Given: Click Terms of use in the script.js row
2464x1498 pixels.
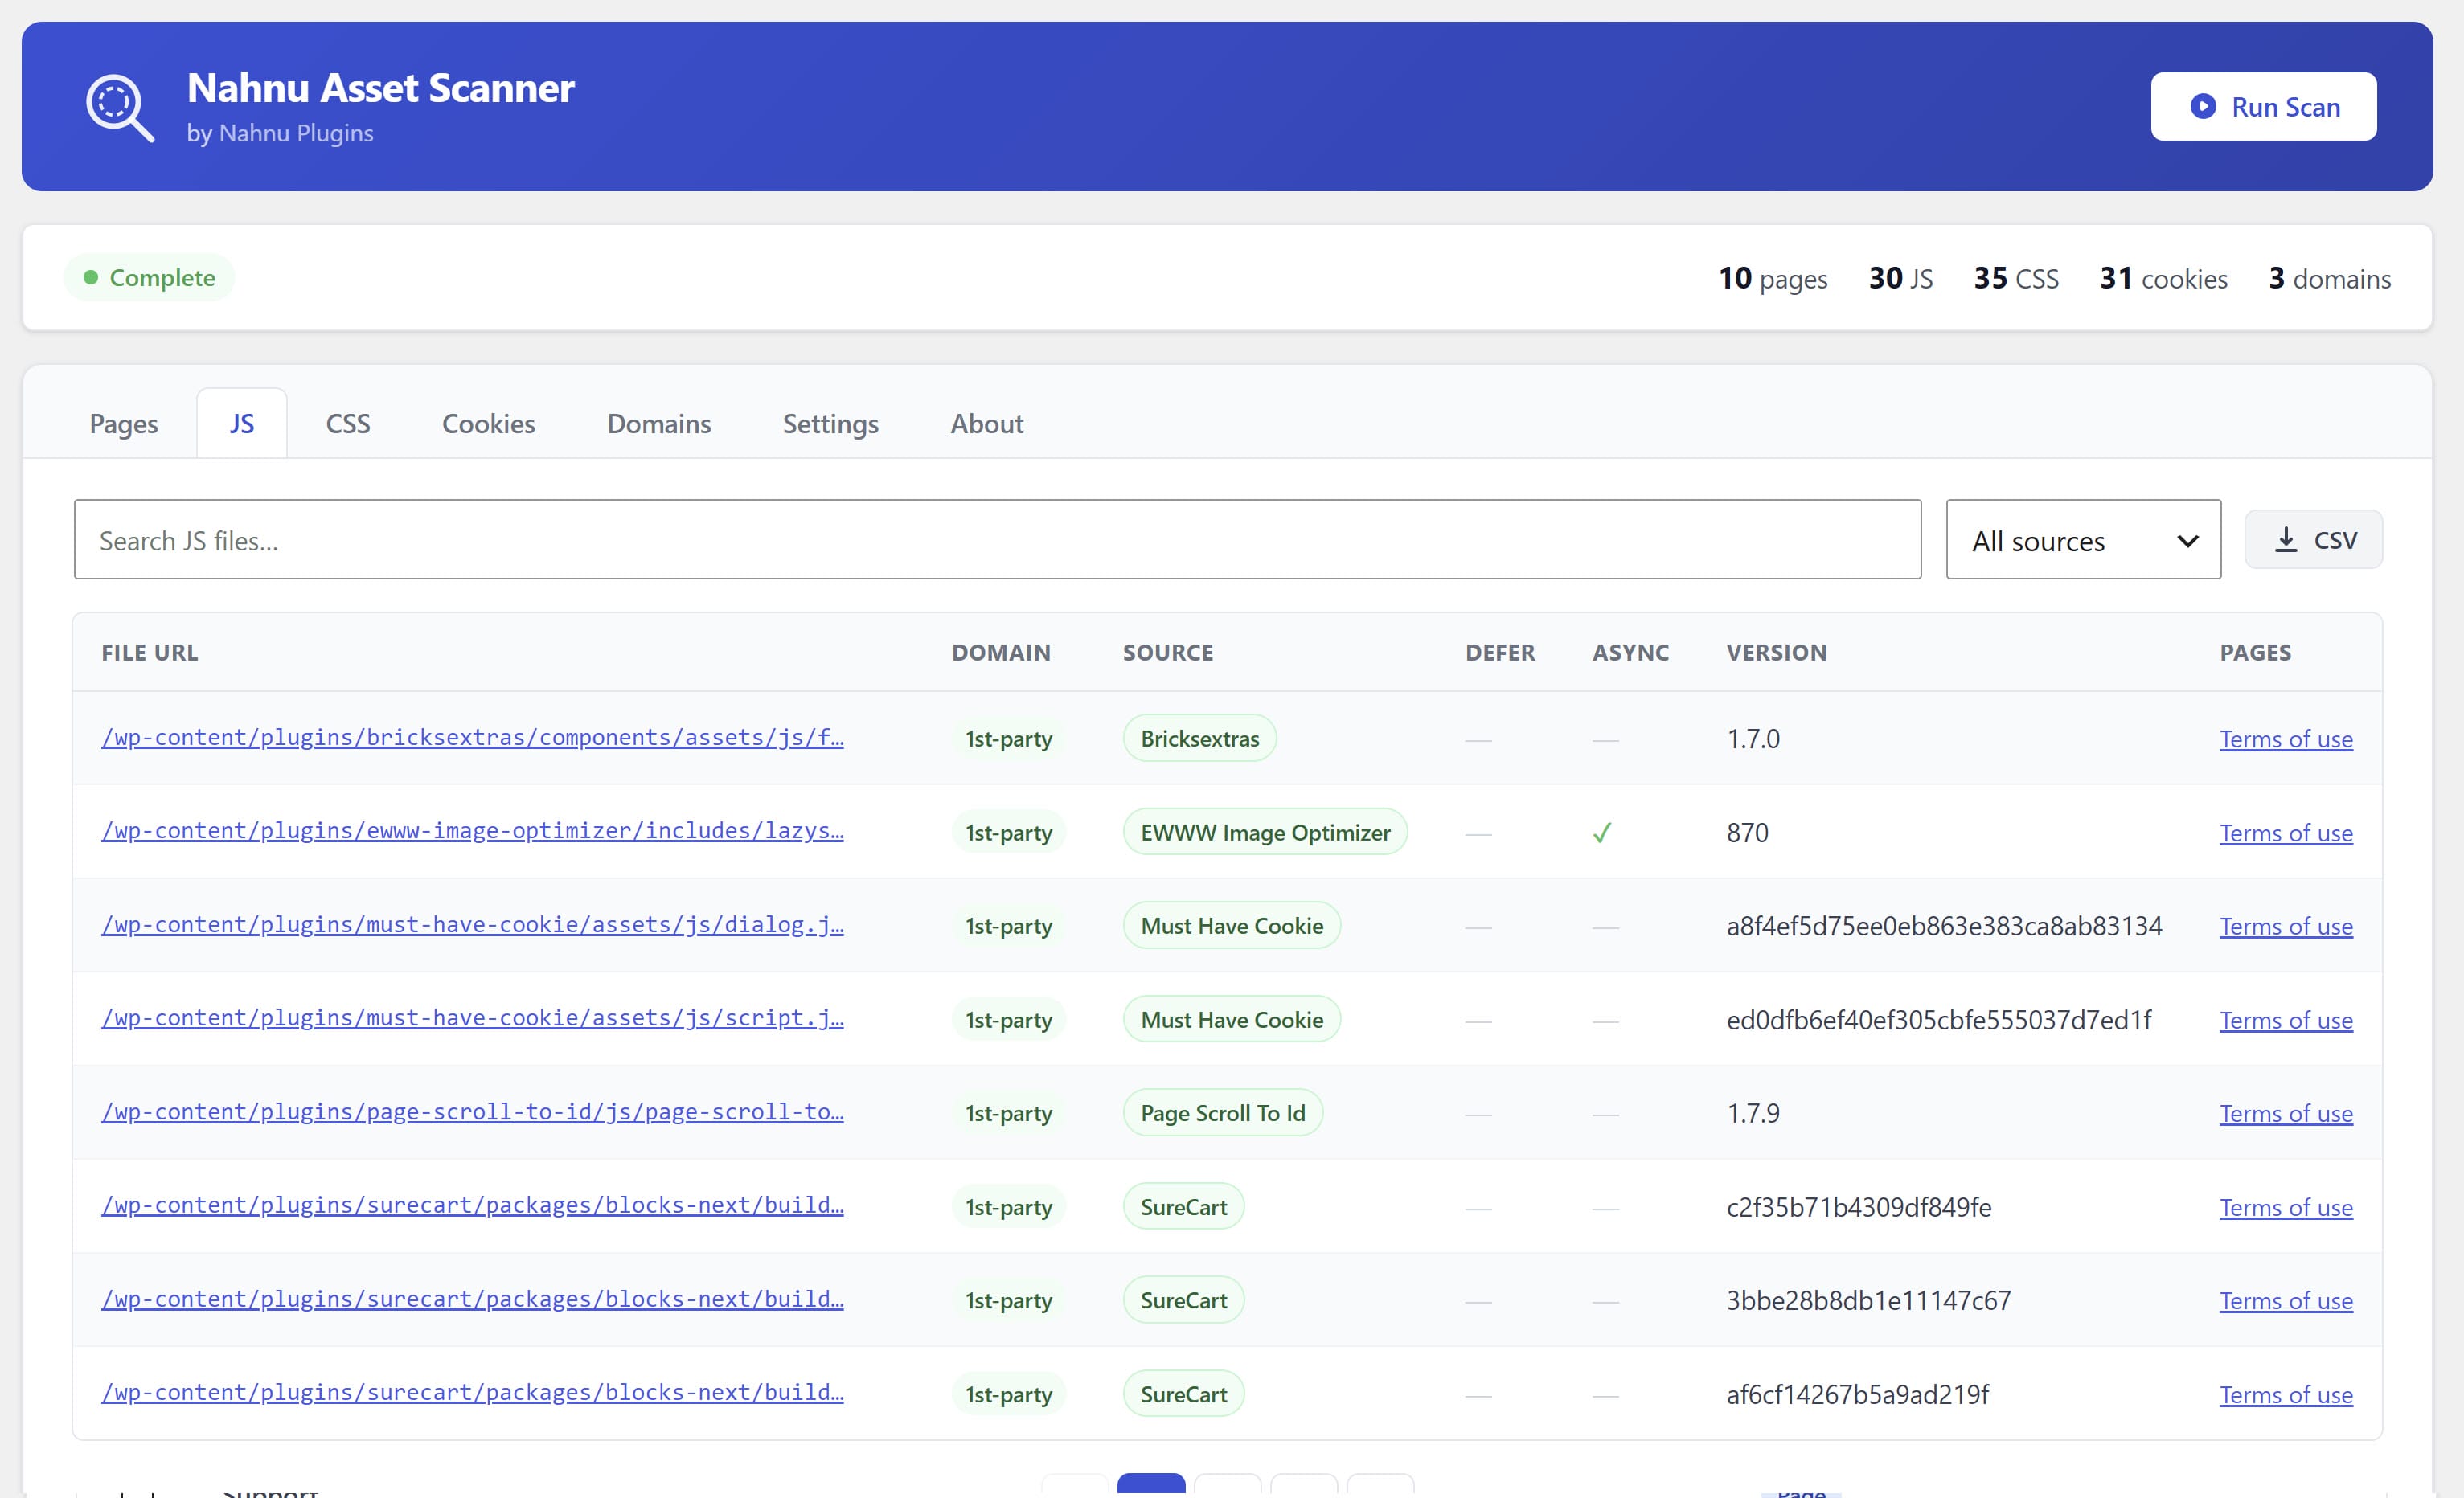Looking at the screenshot, I should tap(2286, 1020).
